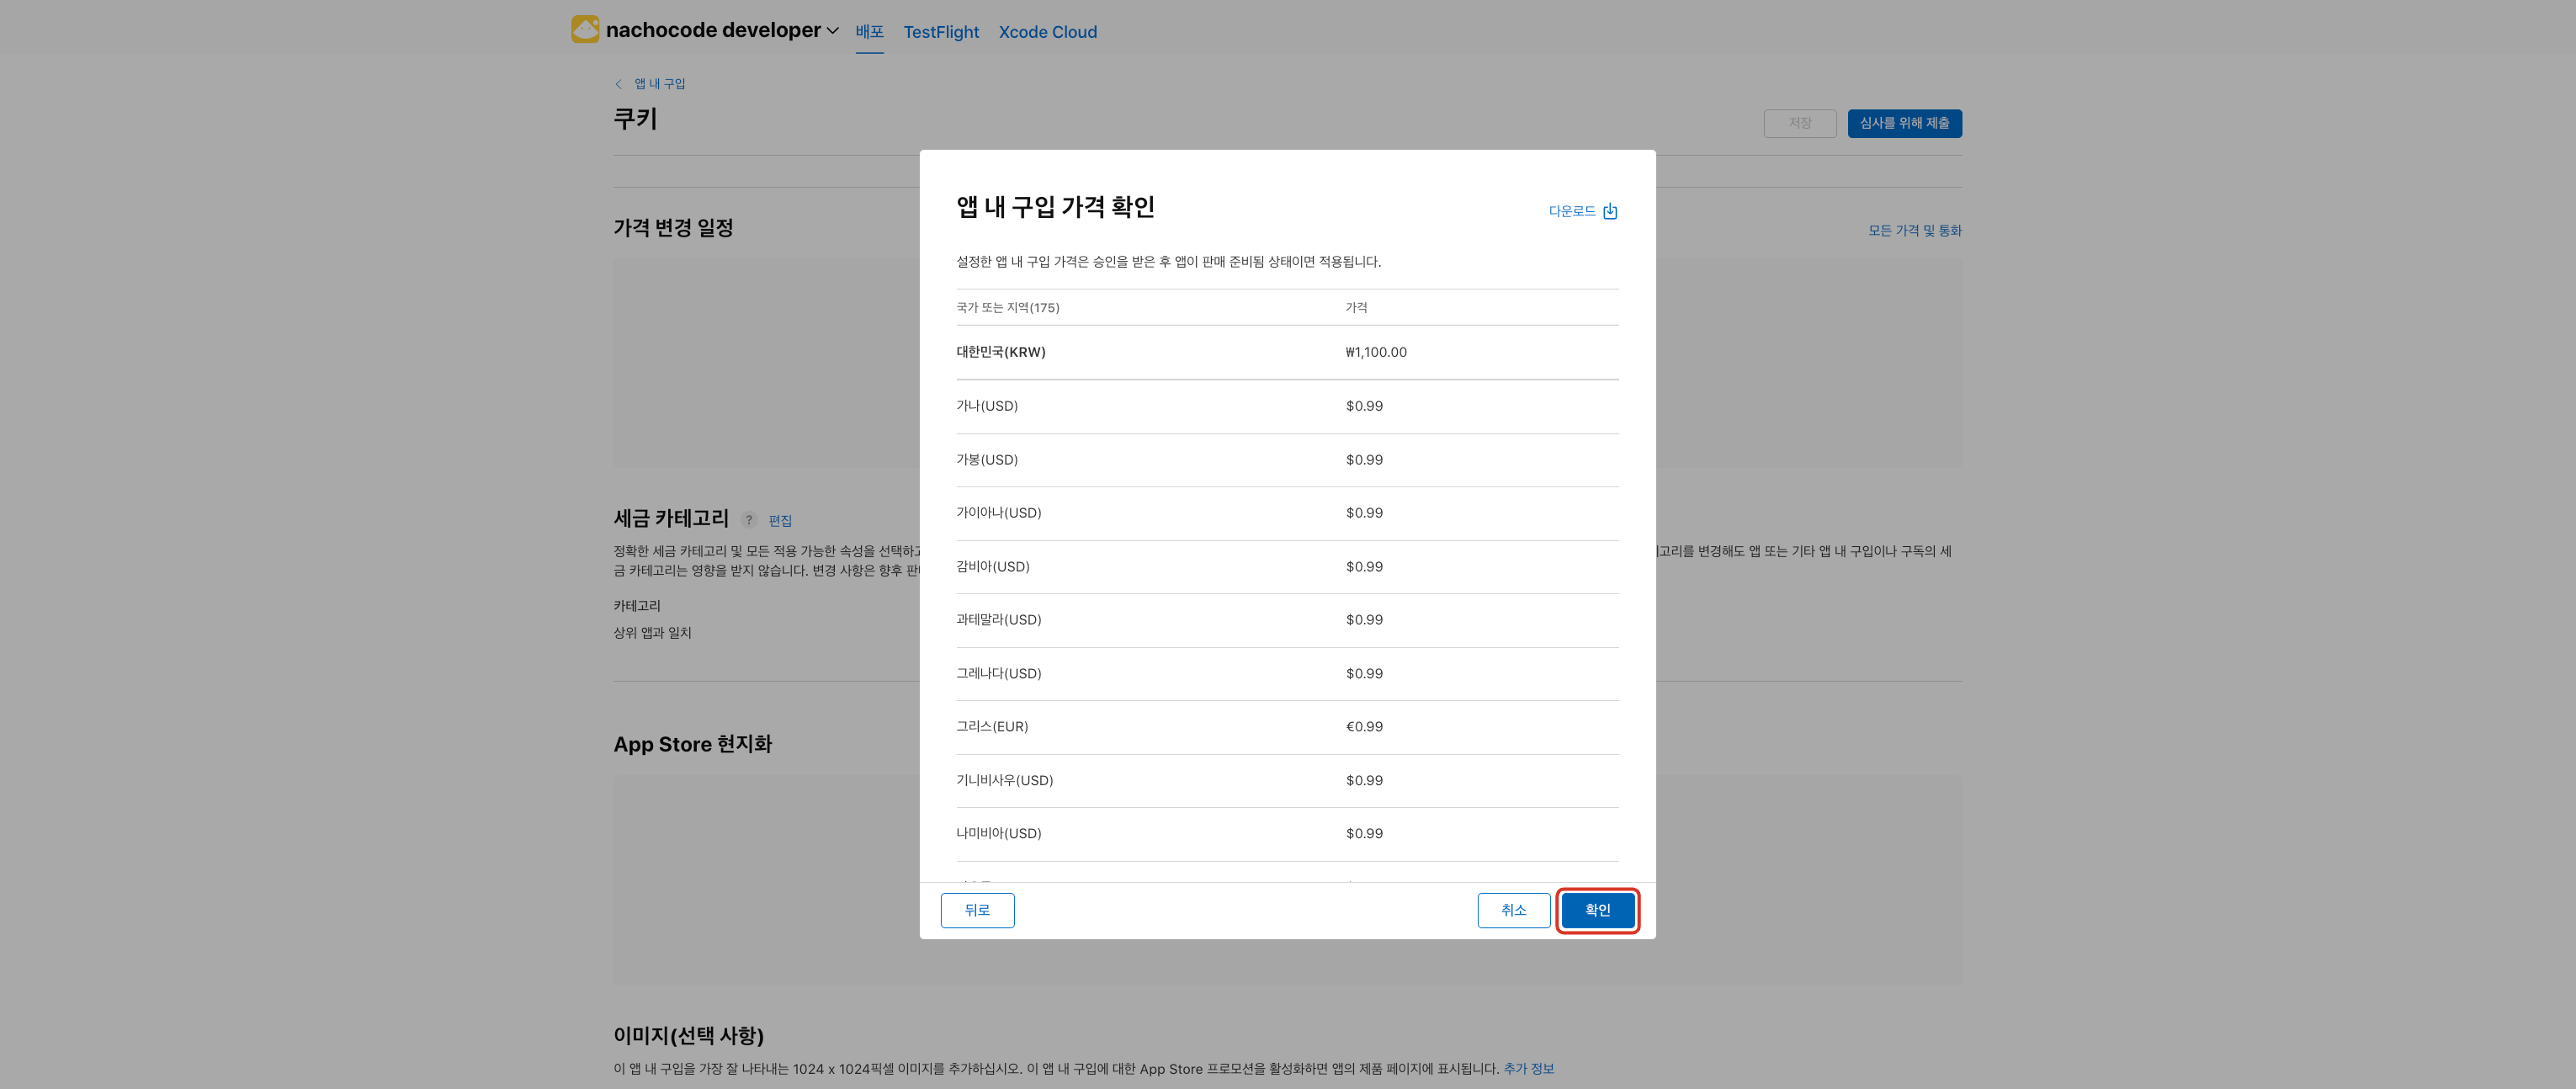Click the nachocode developer app icon

(x=585, y=30)
